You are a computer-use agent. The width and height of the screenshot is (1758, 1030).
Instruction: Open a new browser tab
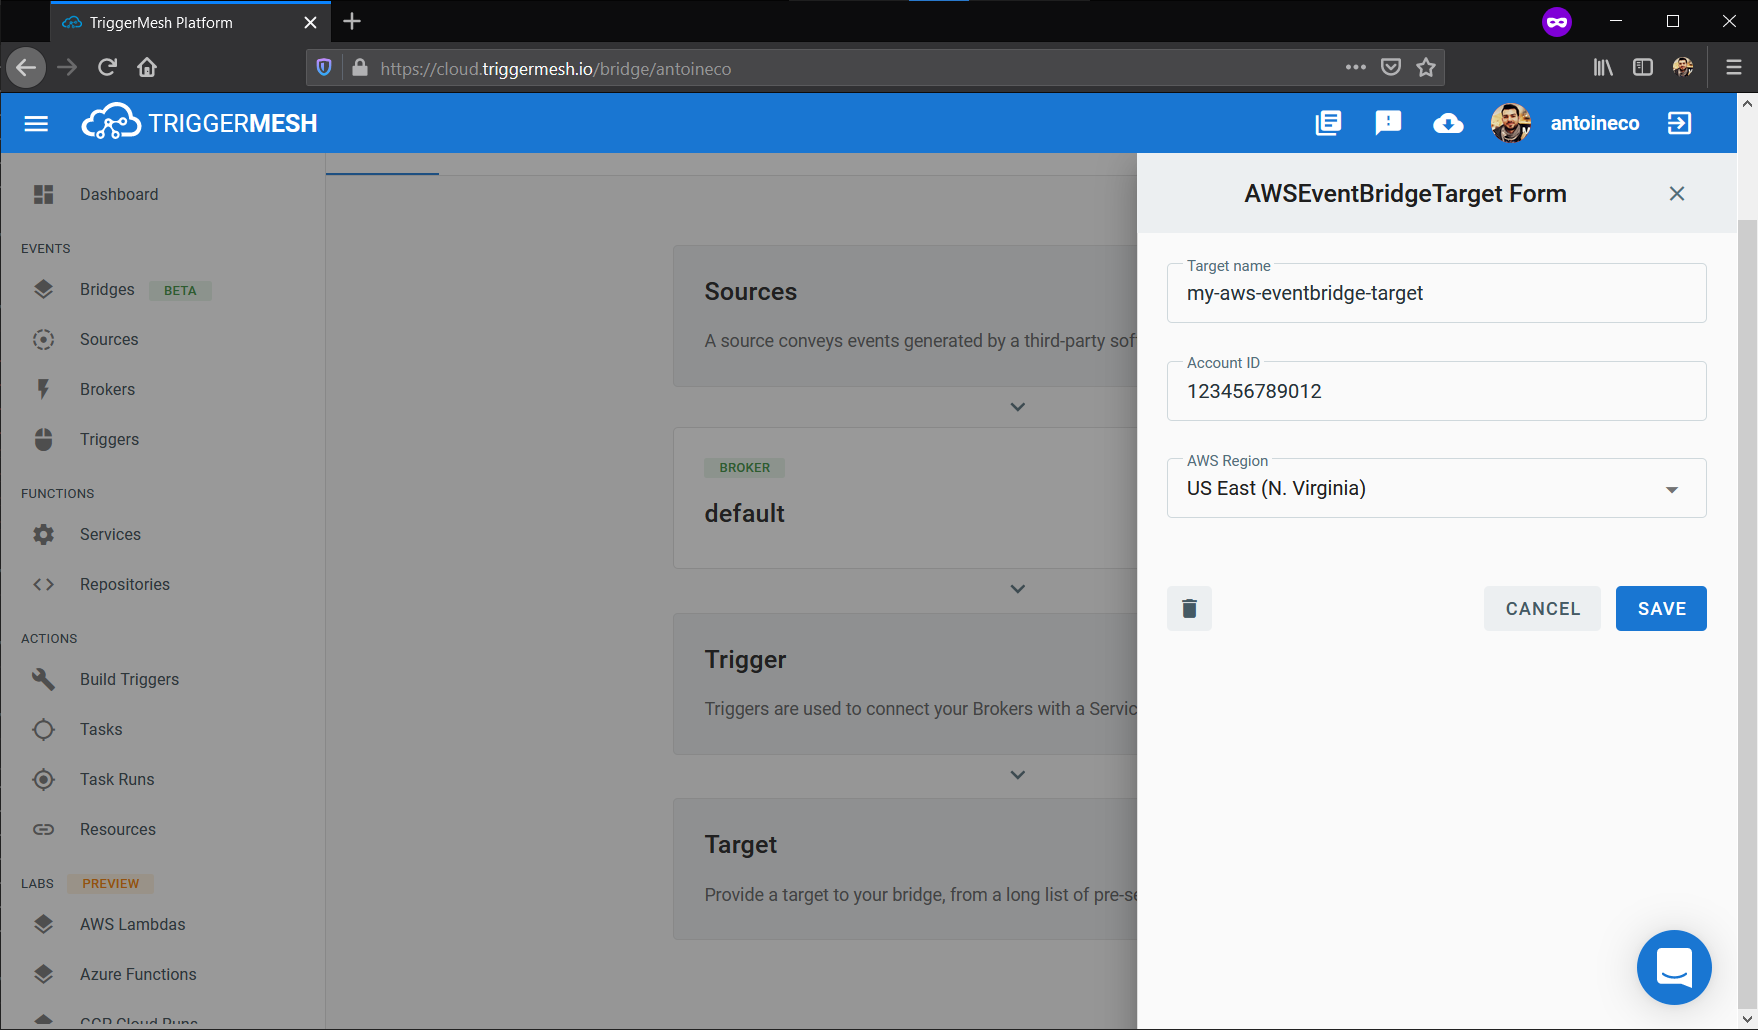click(x=352, y=21)
